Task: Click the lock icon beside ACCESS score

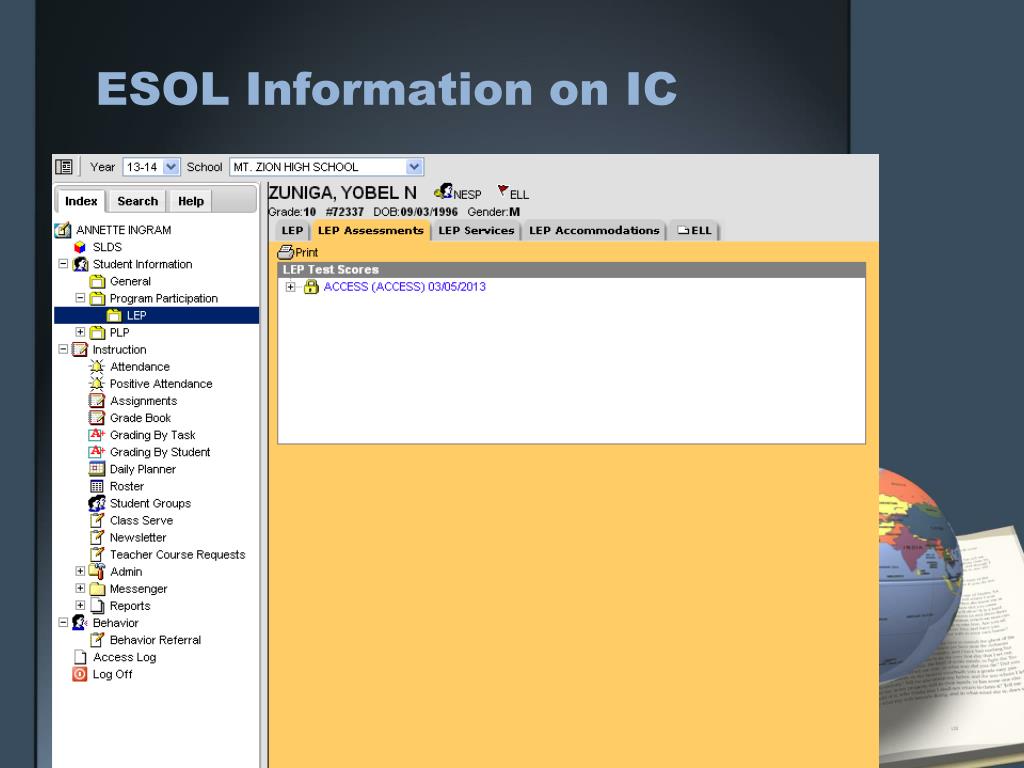Action: pos(311,287)
